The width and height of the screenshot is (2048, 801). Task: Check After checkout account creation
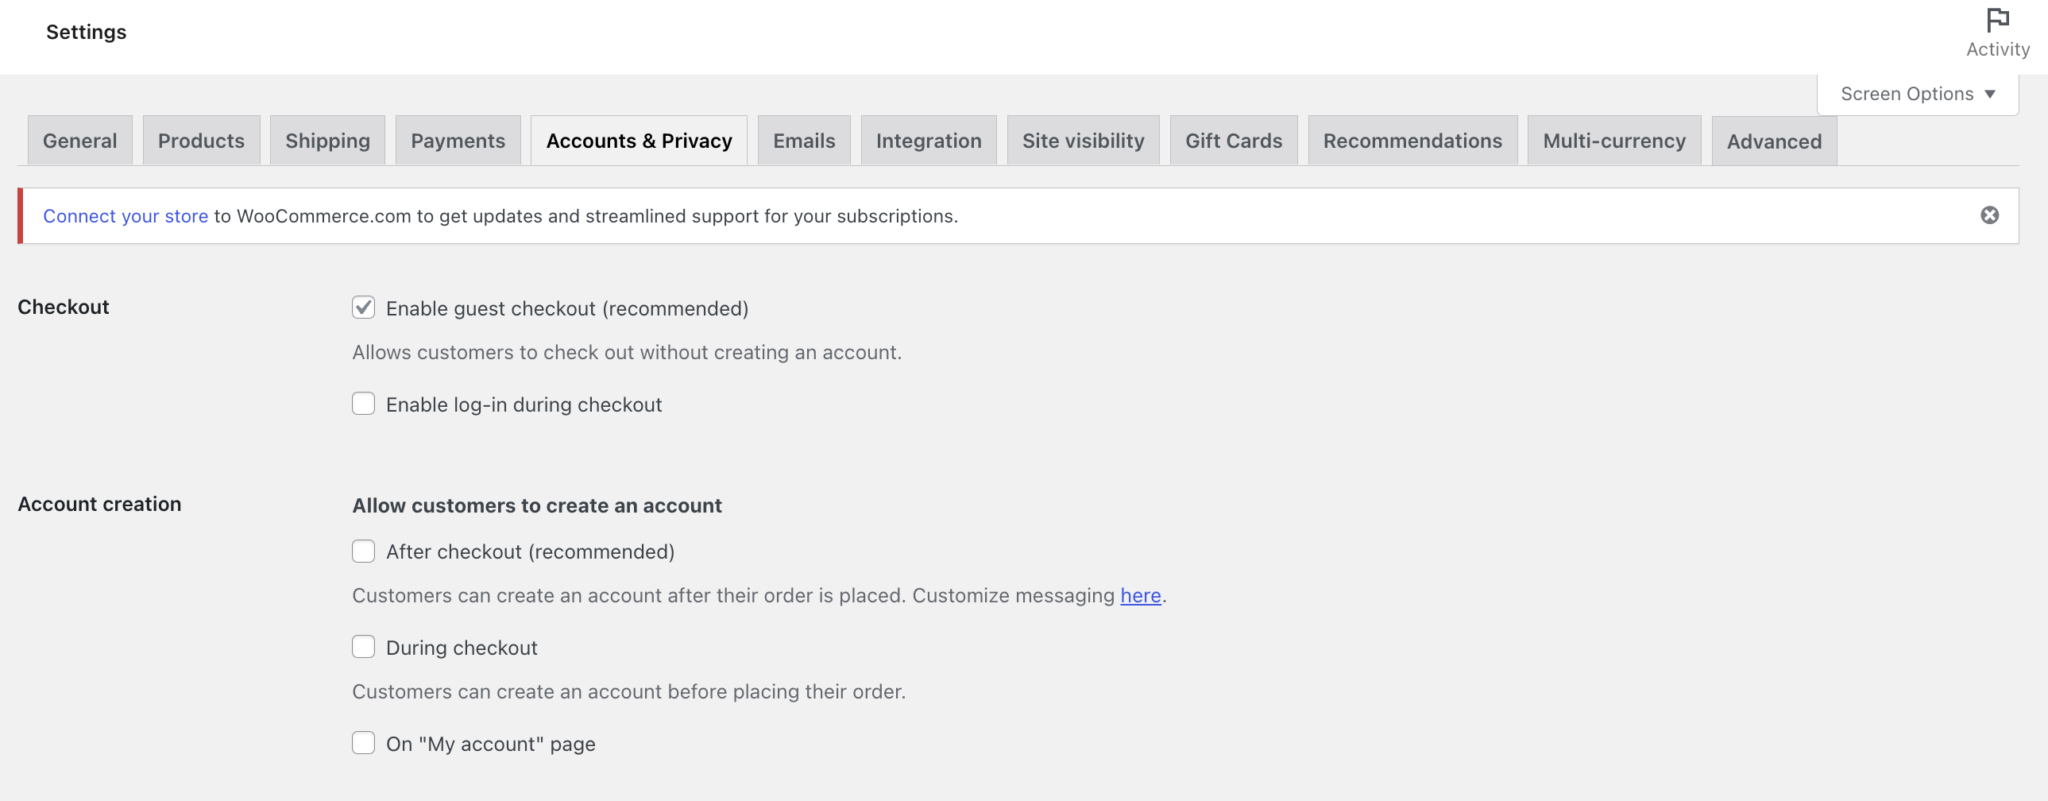click(x=363, y=551)
